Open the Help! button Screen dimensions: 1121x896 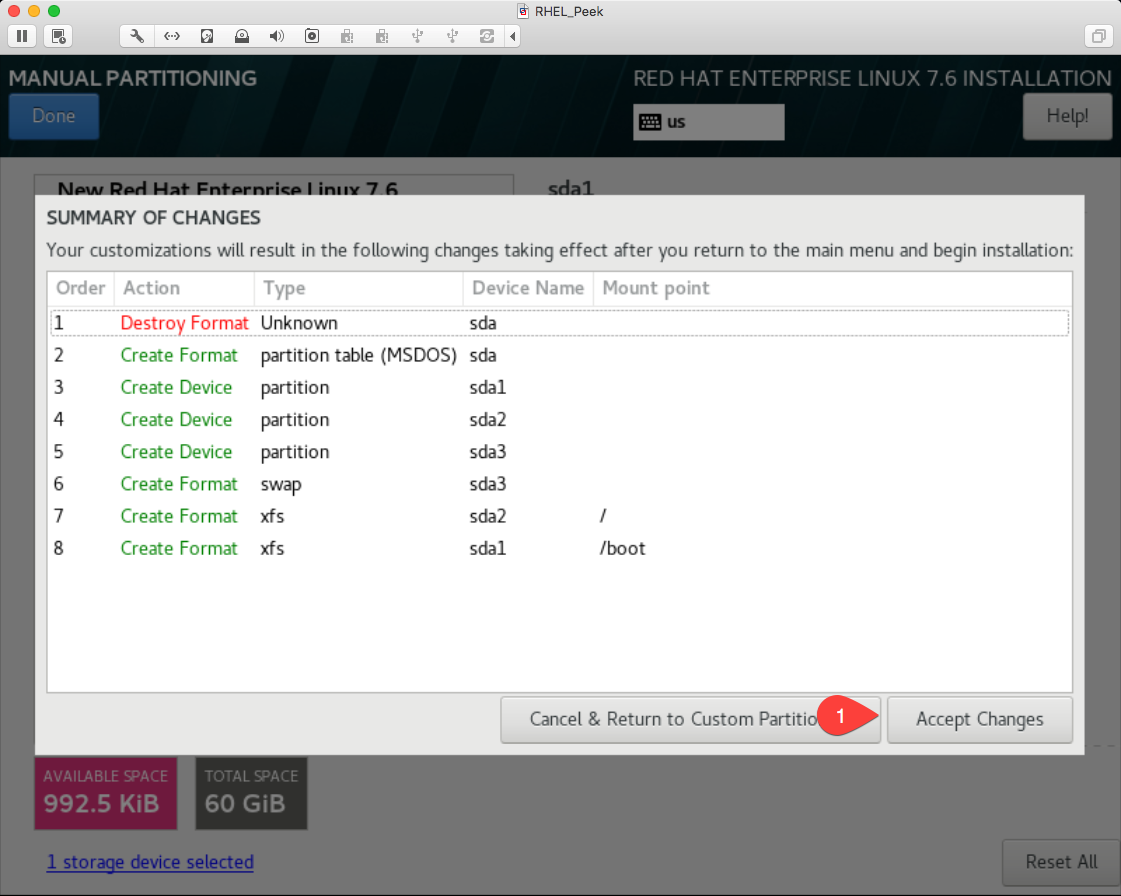[1067, 116]
